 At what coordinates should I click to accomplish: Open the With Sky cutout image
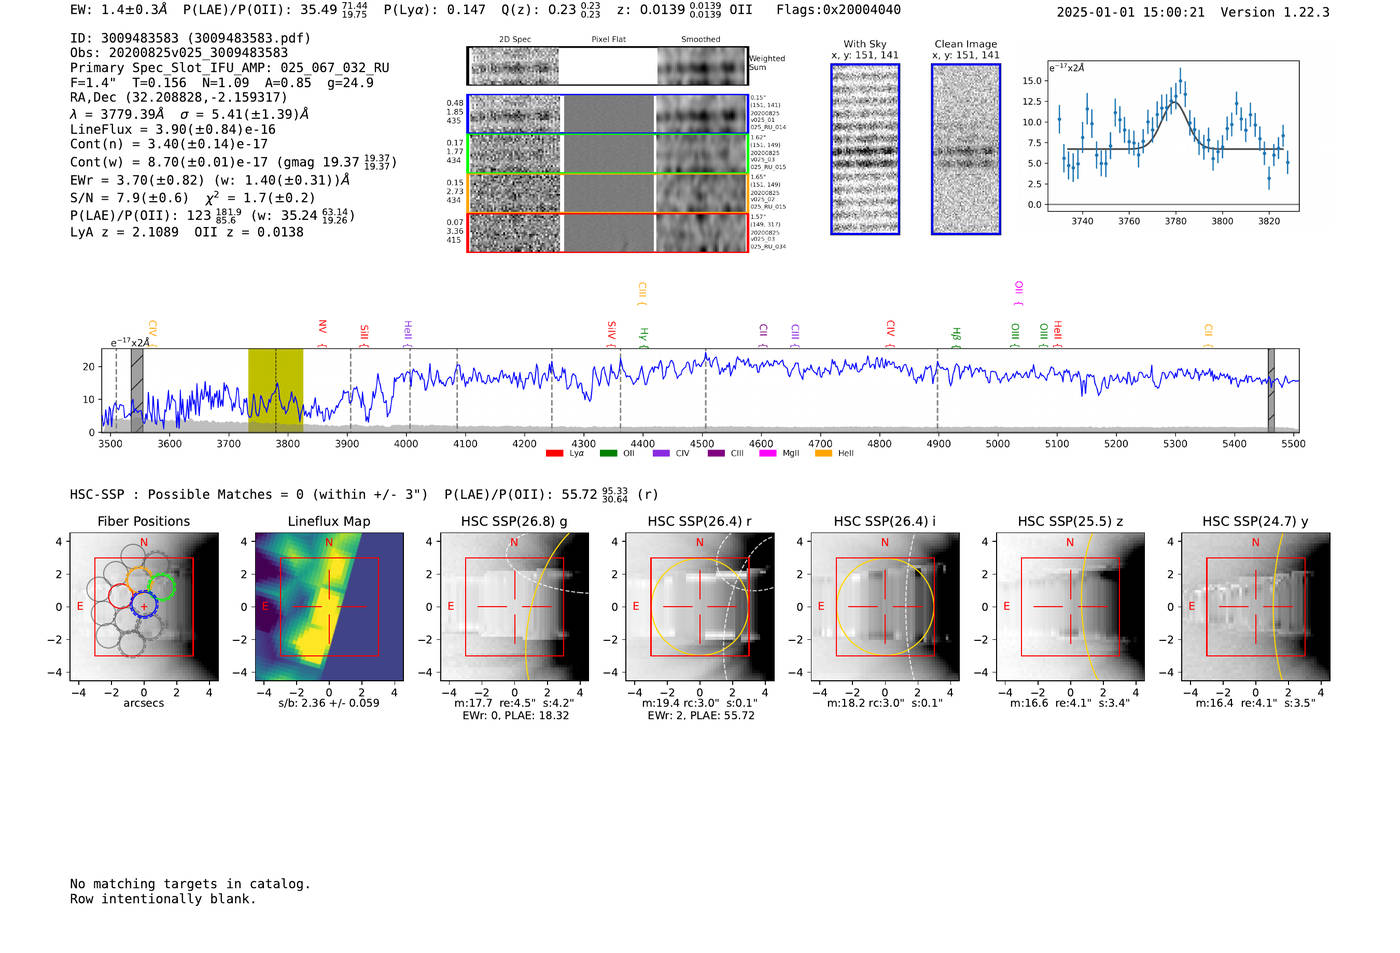[x=865, y=149]
